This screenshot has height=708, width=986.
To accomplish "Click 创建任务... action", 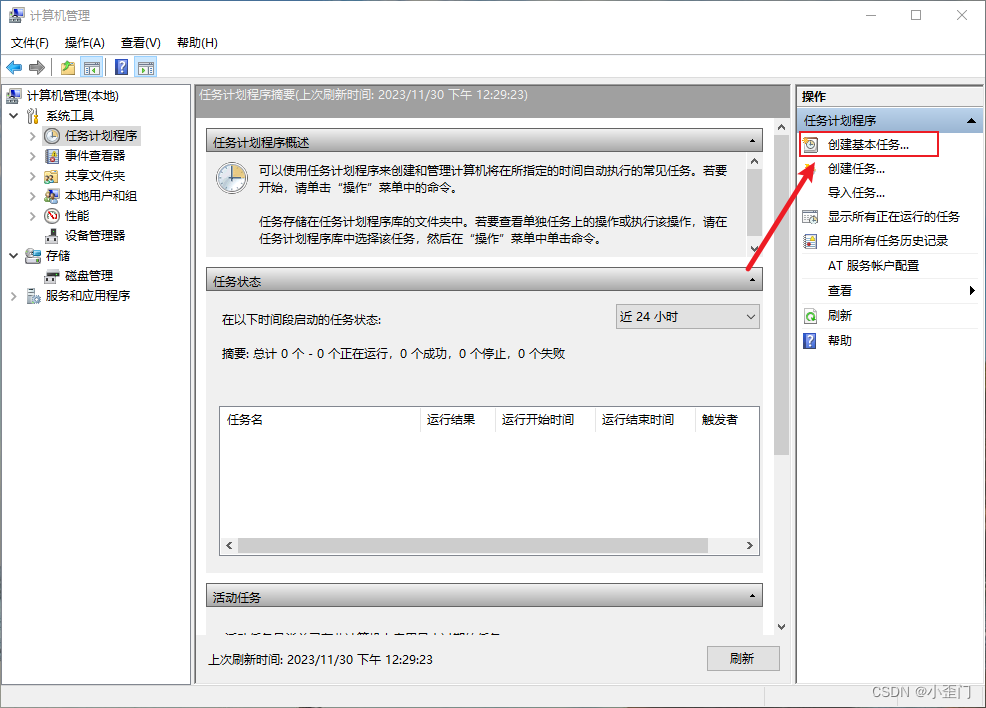I will [856, 169].
